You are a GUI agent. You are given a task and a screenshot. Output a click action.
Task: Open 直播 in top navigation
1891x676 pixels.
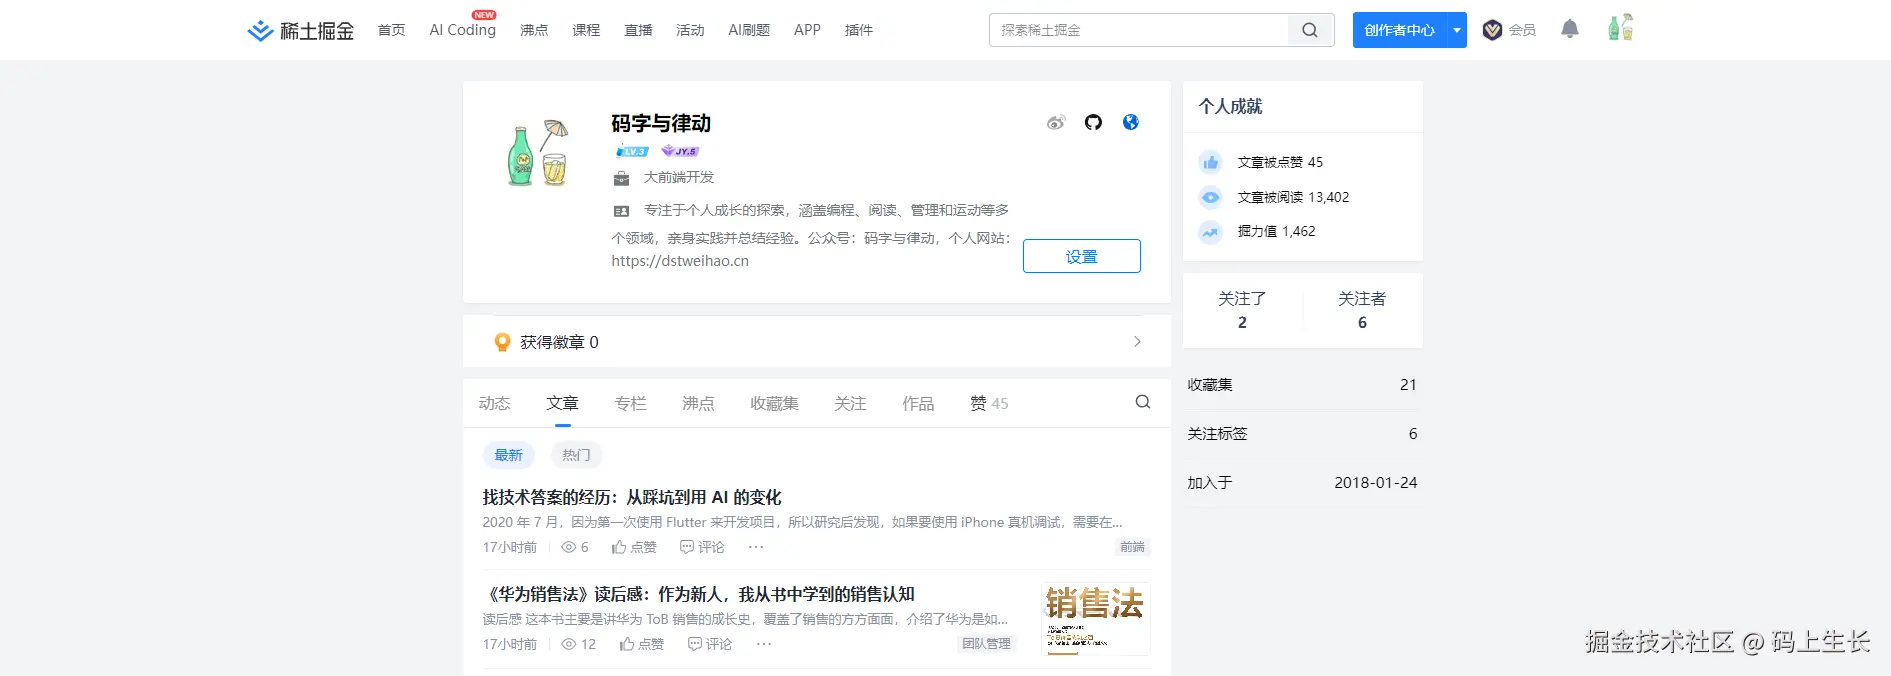click(638, 30)
